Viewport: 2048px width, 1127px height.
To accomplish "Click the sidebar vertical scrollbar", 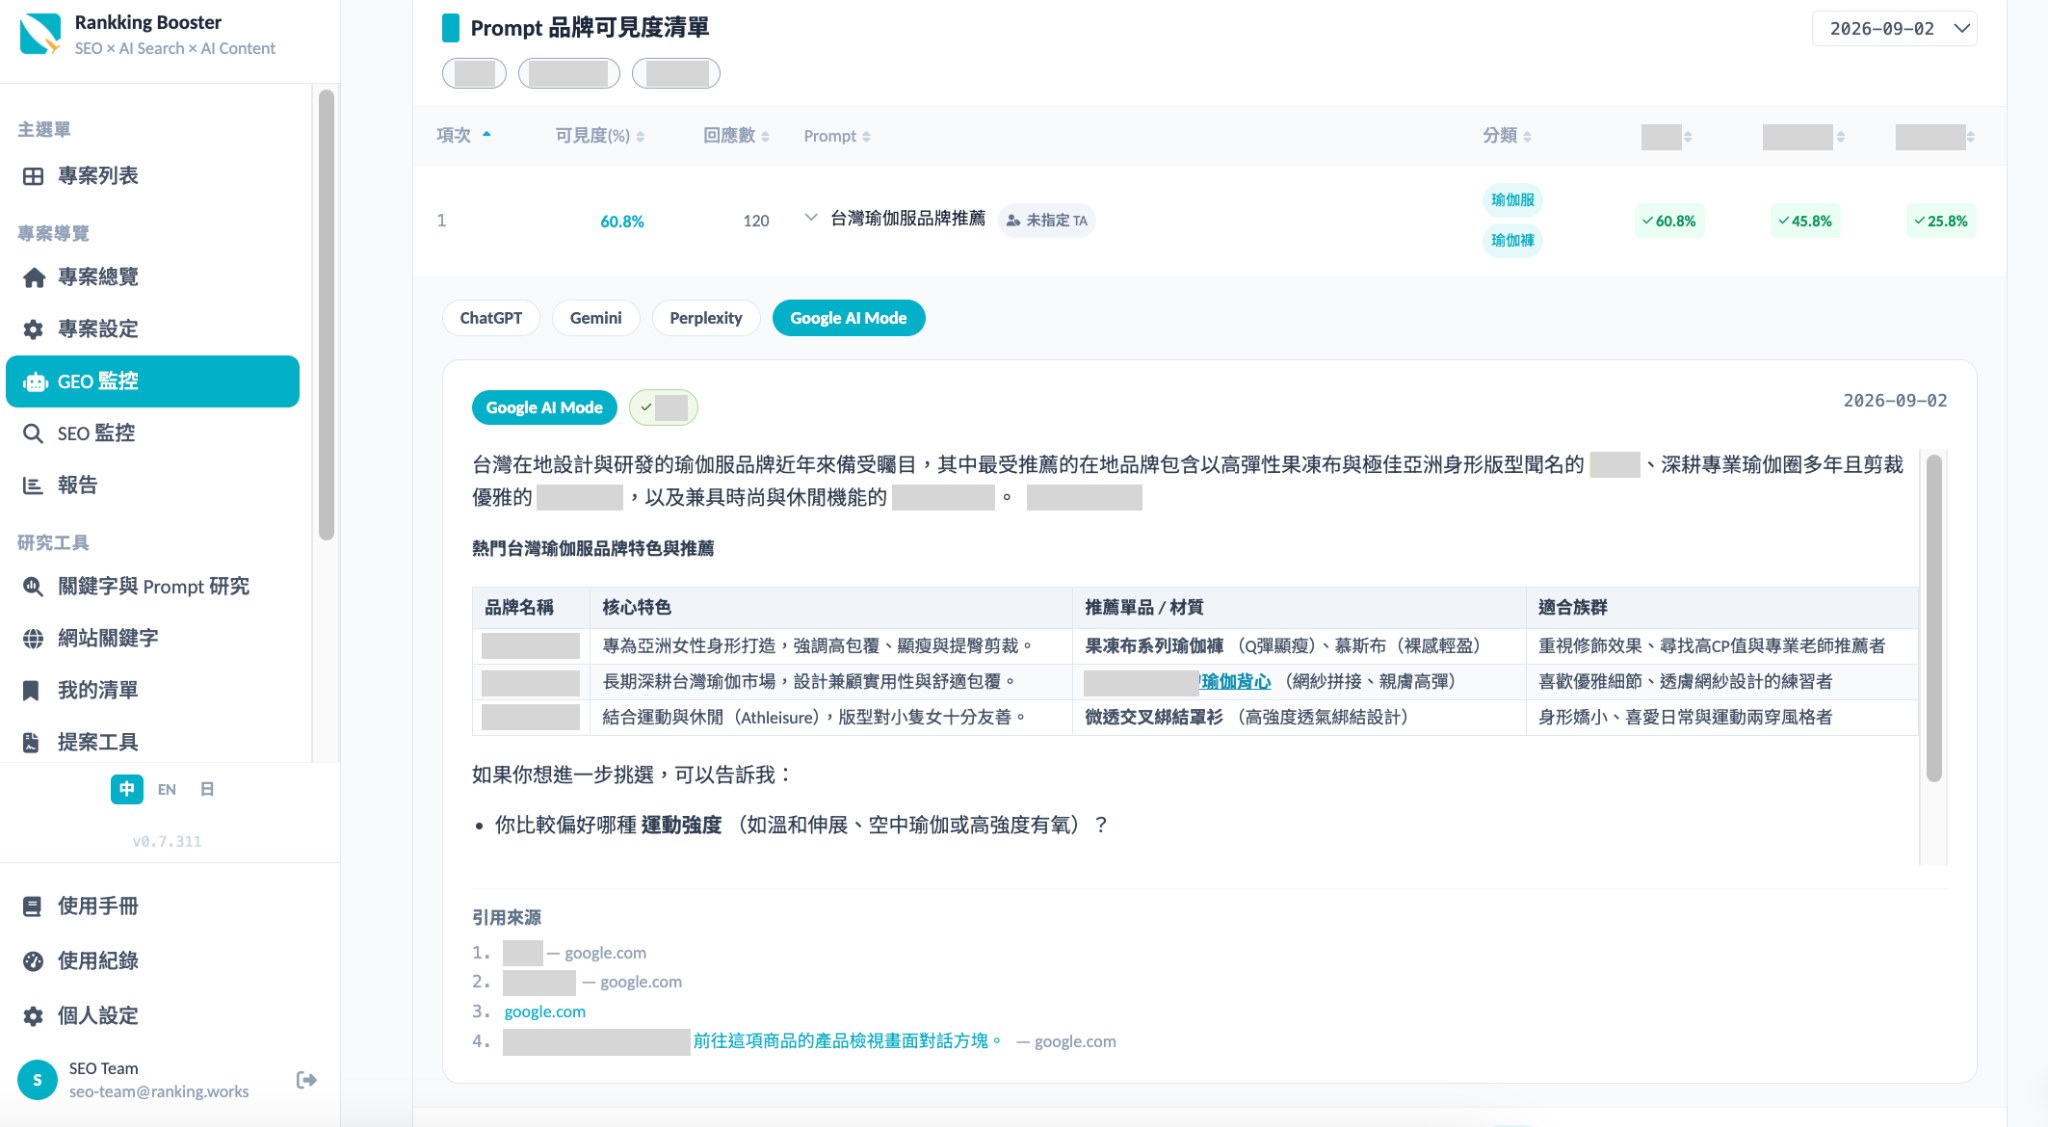I will [x=326, y=315].
